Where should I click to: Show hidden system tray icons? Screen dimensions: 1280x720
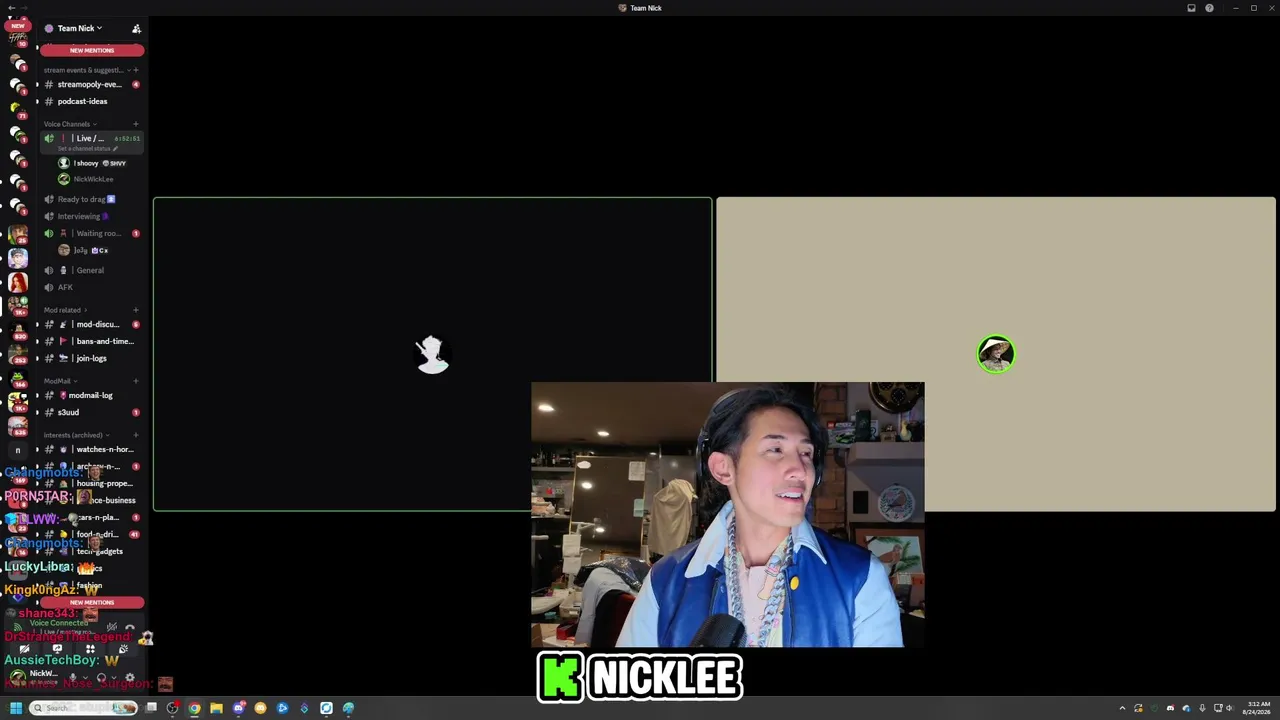tap(1122, 708)
